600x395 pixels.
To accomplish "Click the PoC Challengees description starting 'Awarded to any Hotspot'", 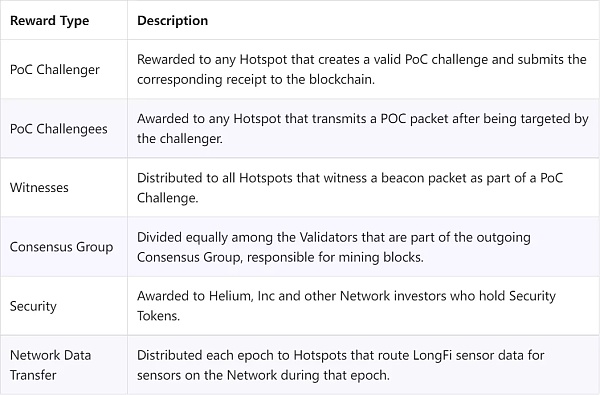I will click(362, 129).
